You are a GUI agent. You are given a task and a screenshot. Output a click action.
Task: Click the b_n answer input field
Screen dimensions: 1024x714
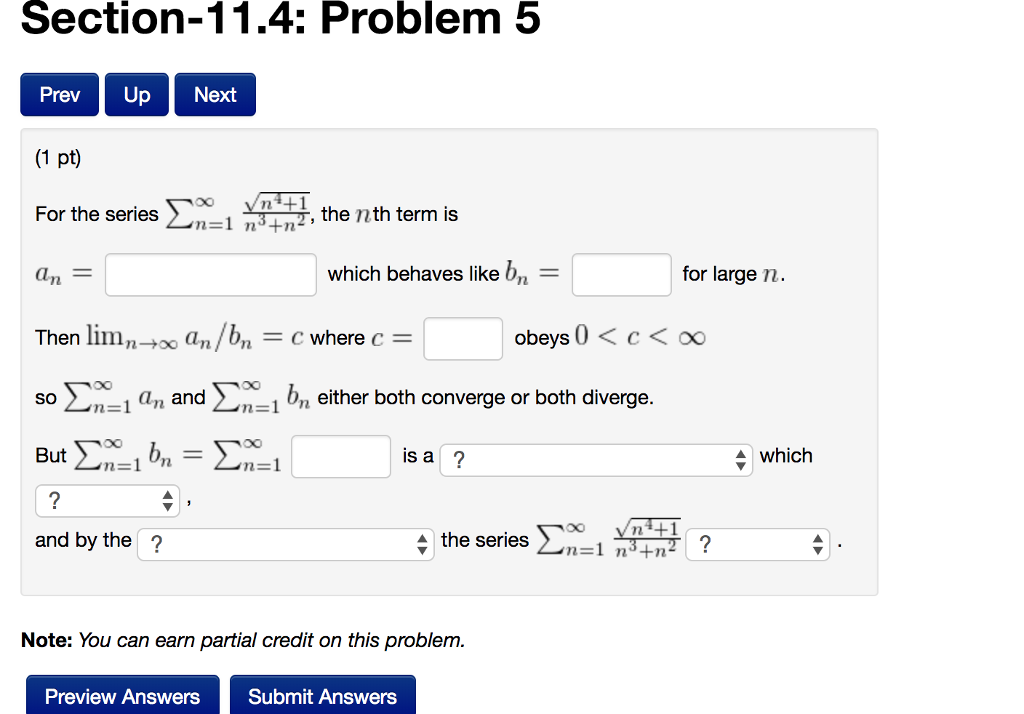(x=621, y=274)
